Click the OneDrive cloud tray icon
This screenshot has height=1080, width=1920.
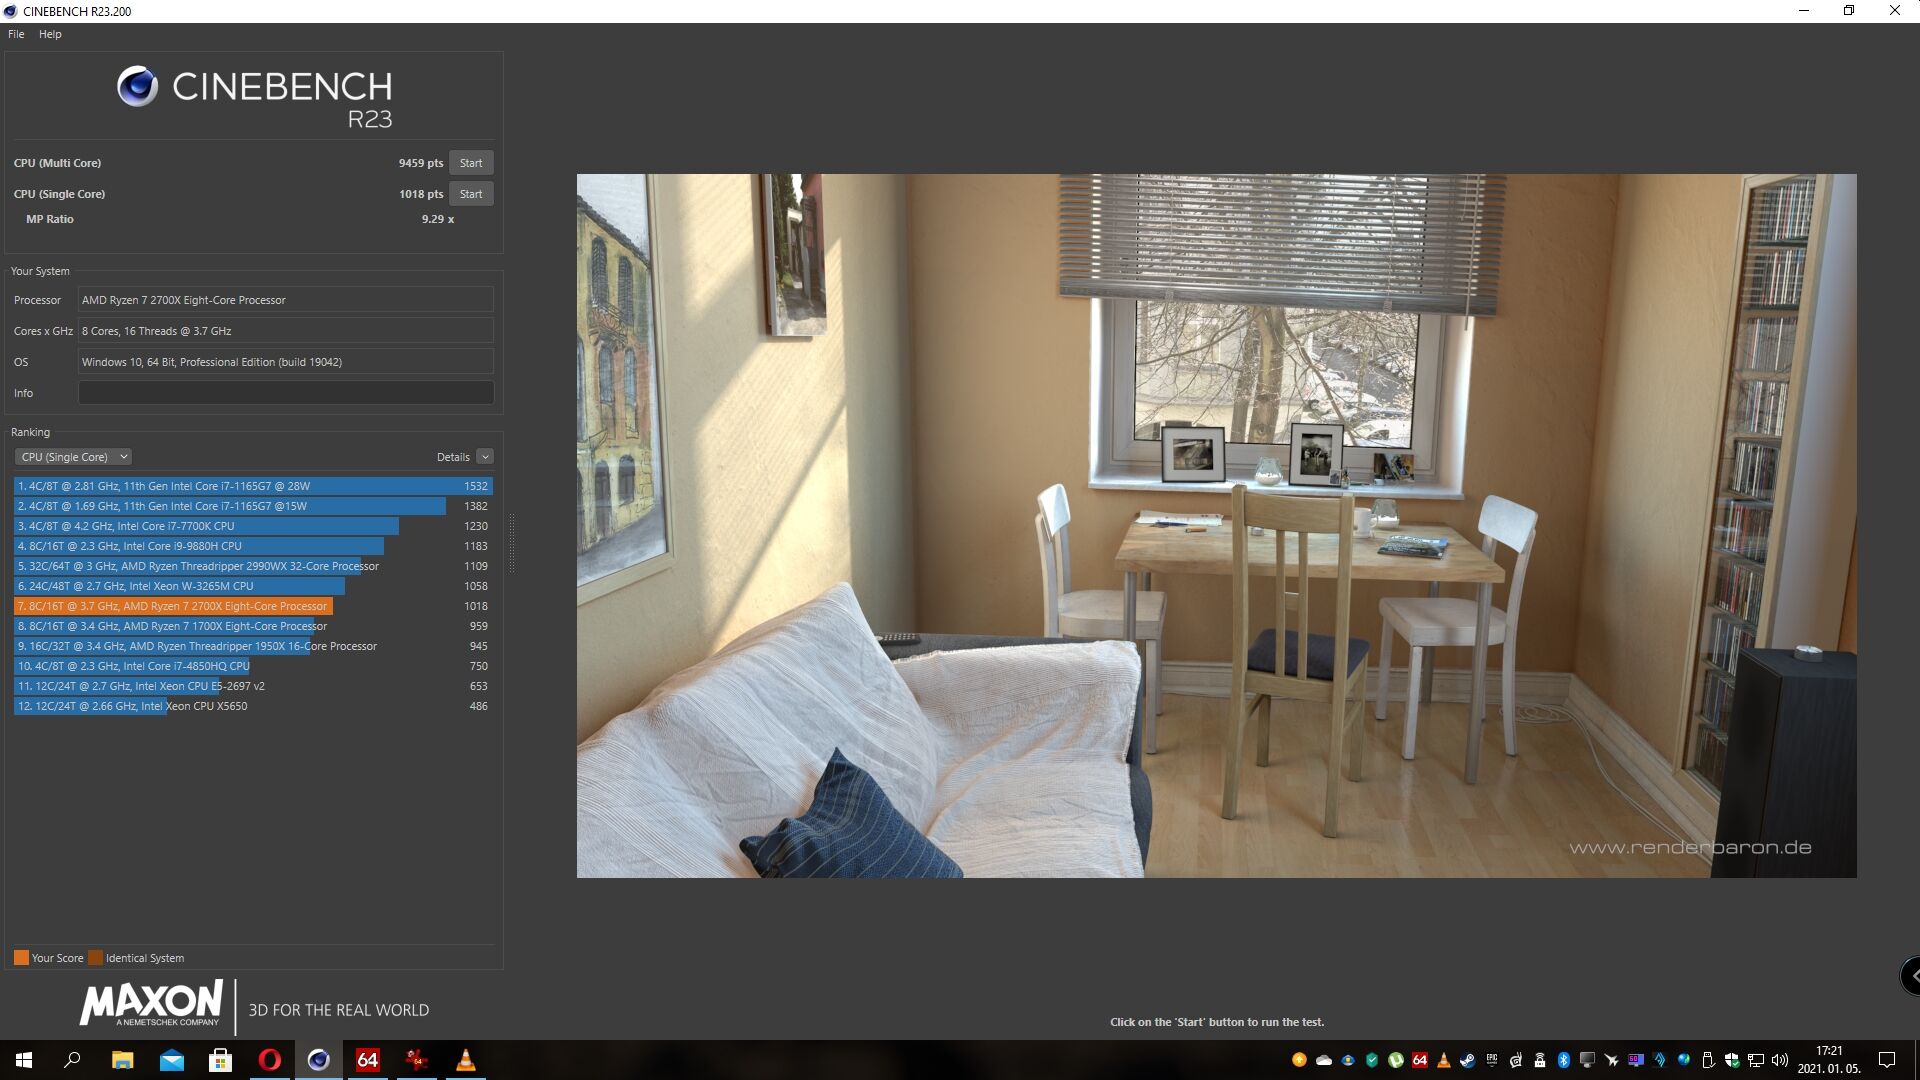(1324, 1060)
